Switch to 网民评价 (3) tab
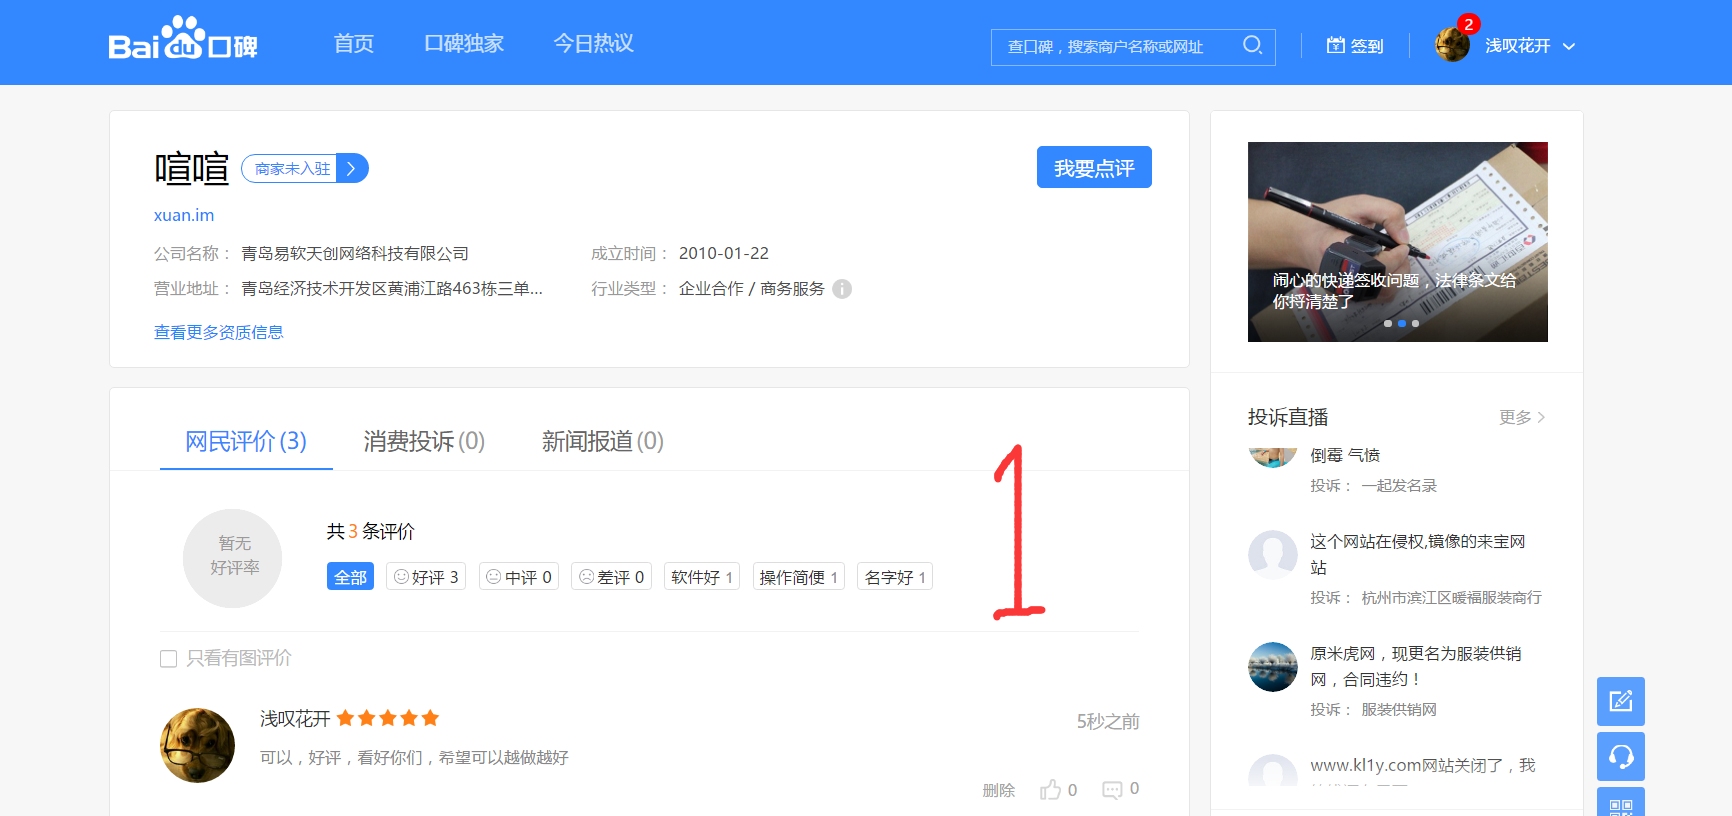 pyautogui.click(x=246, y=441)
